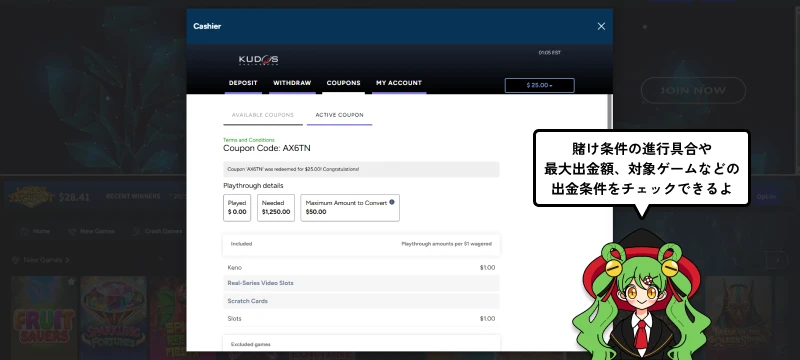Click the Lobby Jackpot badge icon
The height and width of the screenshot is (360, 800).
[x=31, y=196]
